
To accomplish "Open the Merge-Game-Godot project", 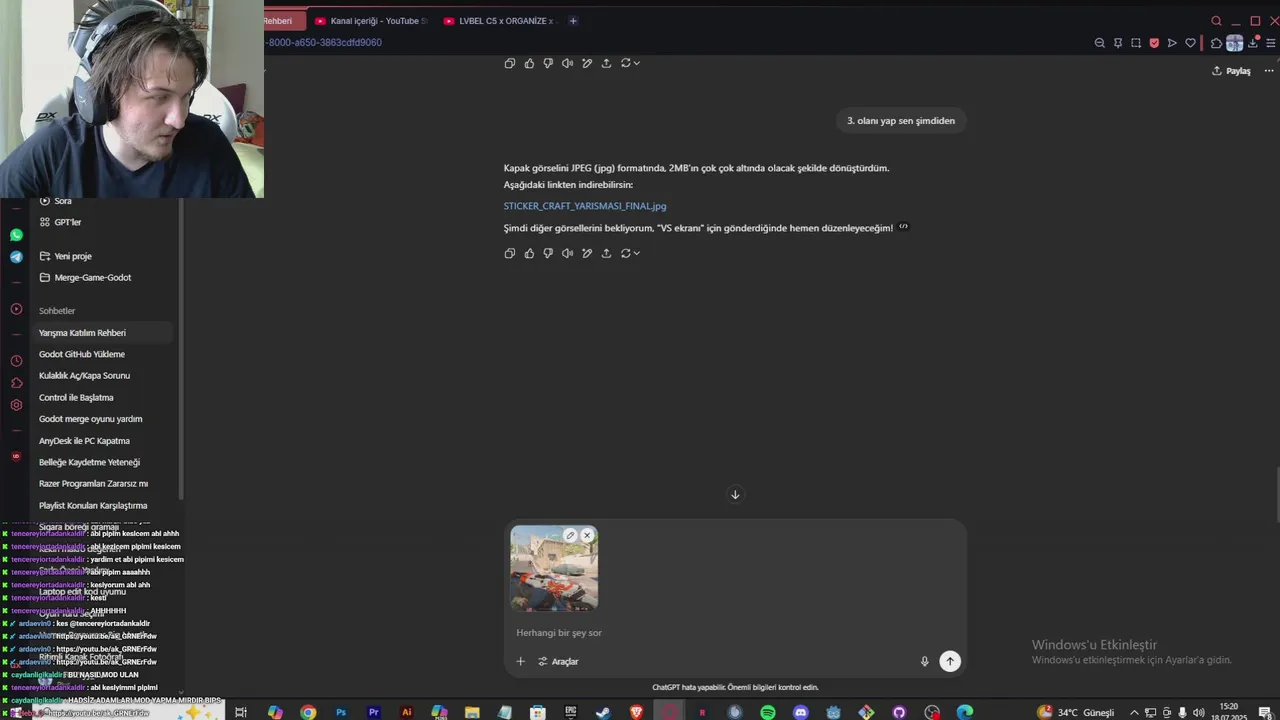I will [85, 277].
